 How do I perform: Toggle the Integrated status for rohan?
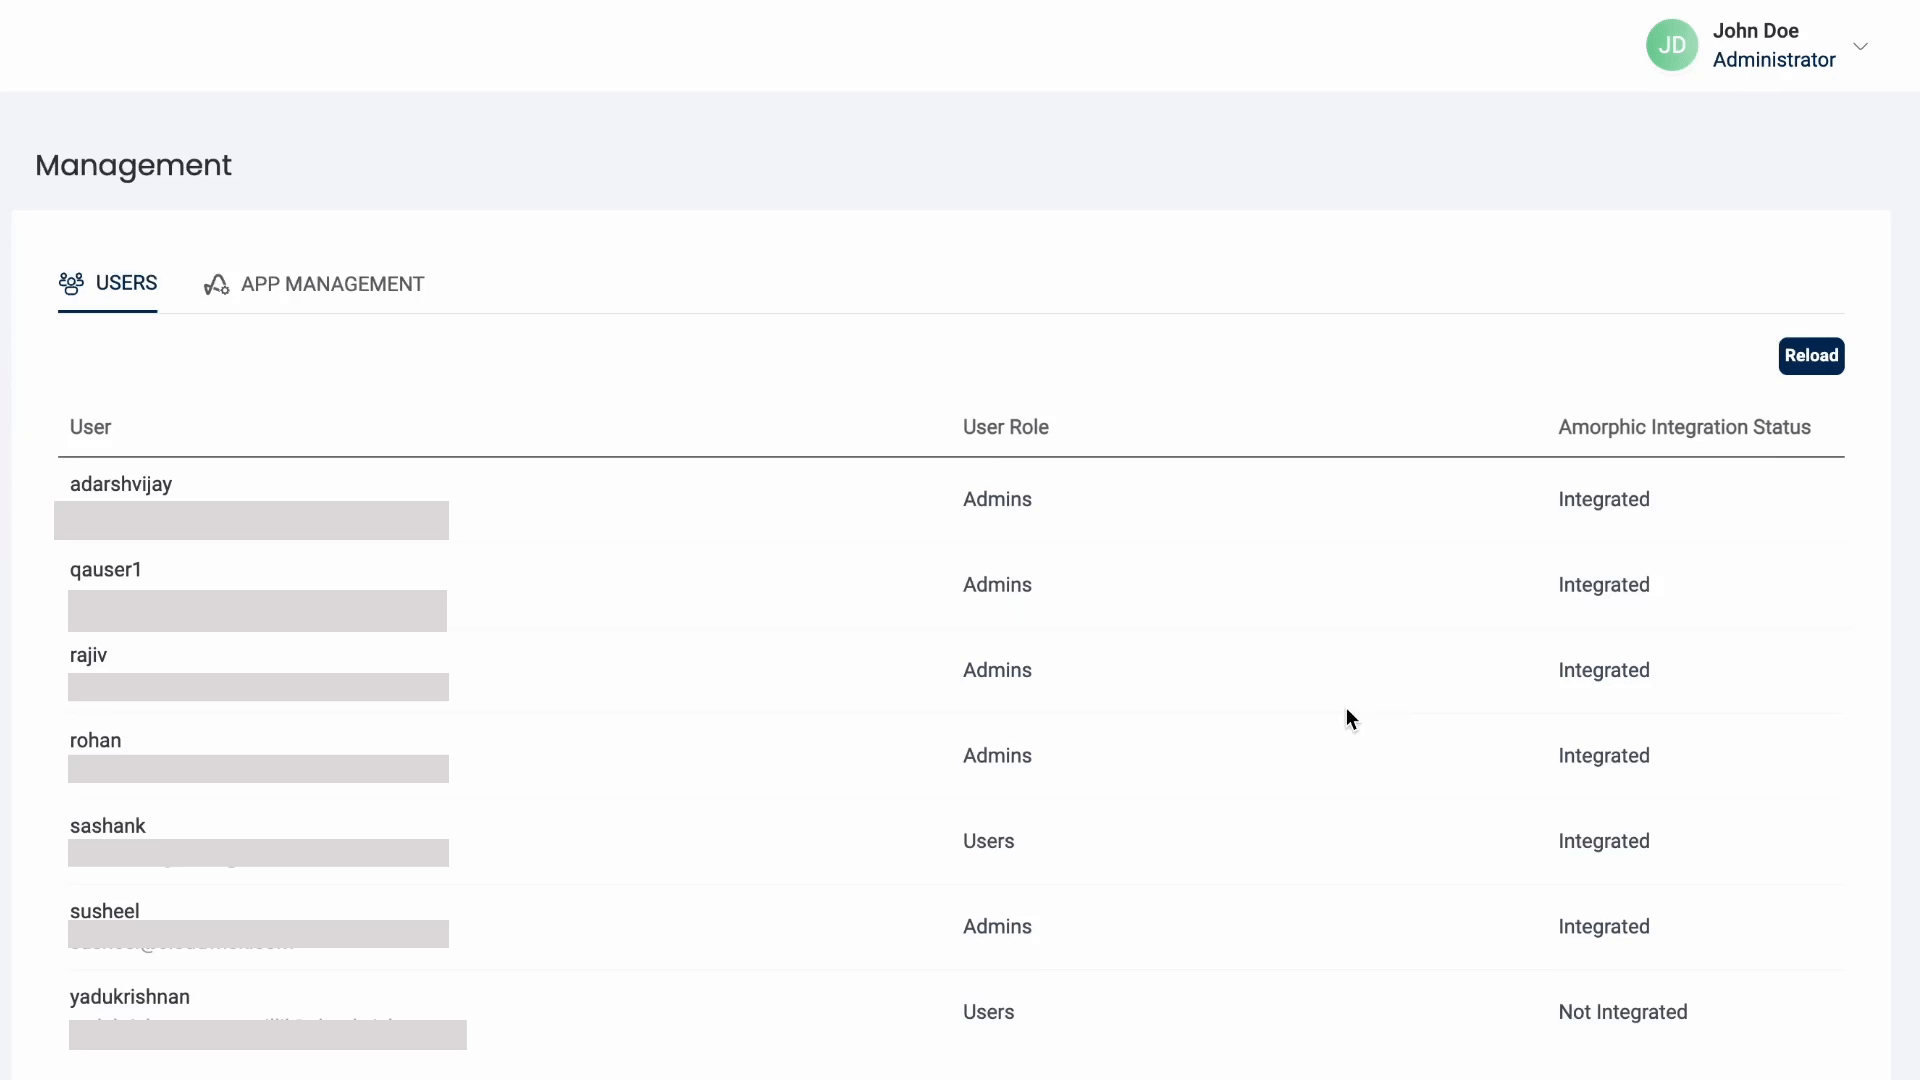click(1604, 754)
